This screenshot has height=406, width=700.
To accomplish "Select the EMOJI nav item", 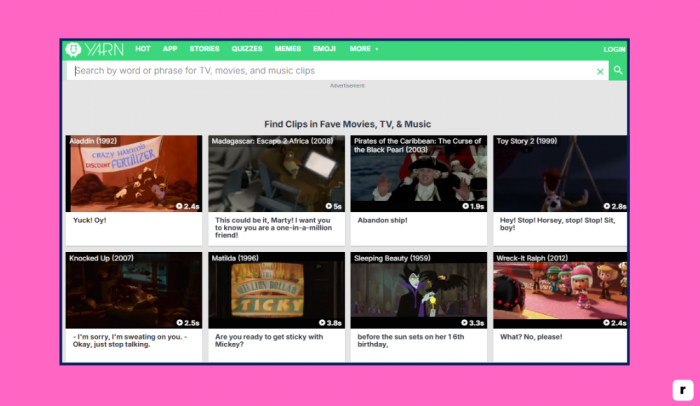I will [x=325, y=49].
